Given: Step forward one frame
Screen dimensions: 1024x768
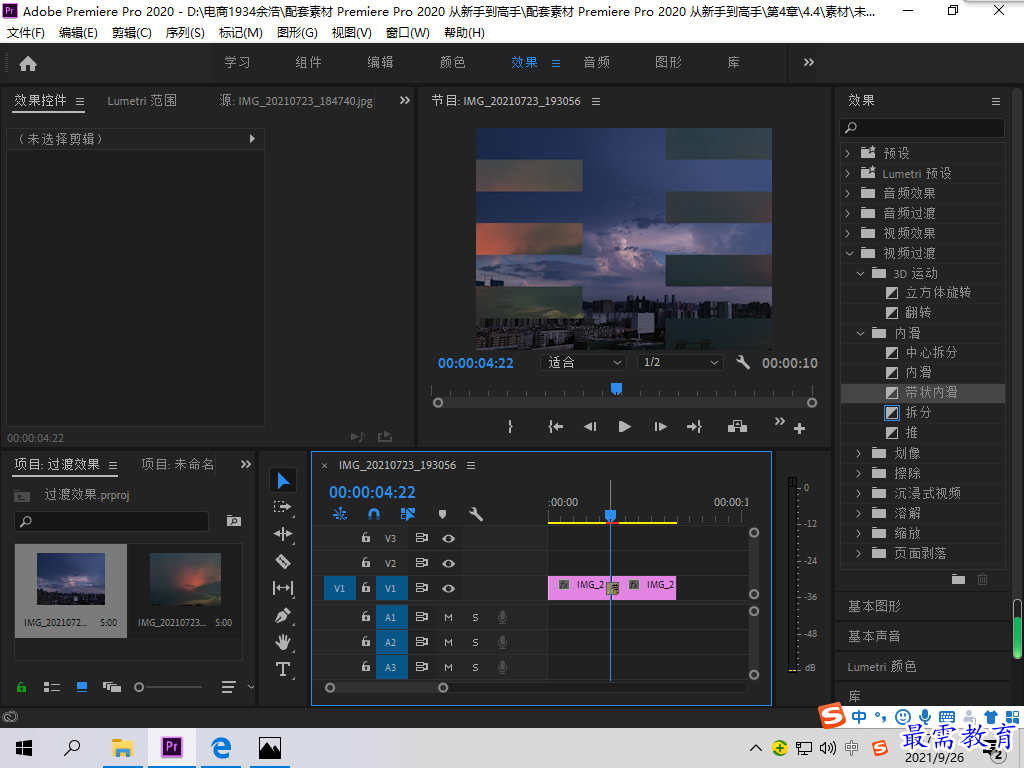Looking at the screenshot, I should pyautogui.click(x=660, y=426).
